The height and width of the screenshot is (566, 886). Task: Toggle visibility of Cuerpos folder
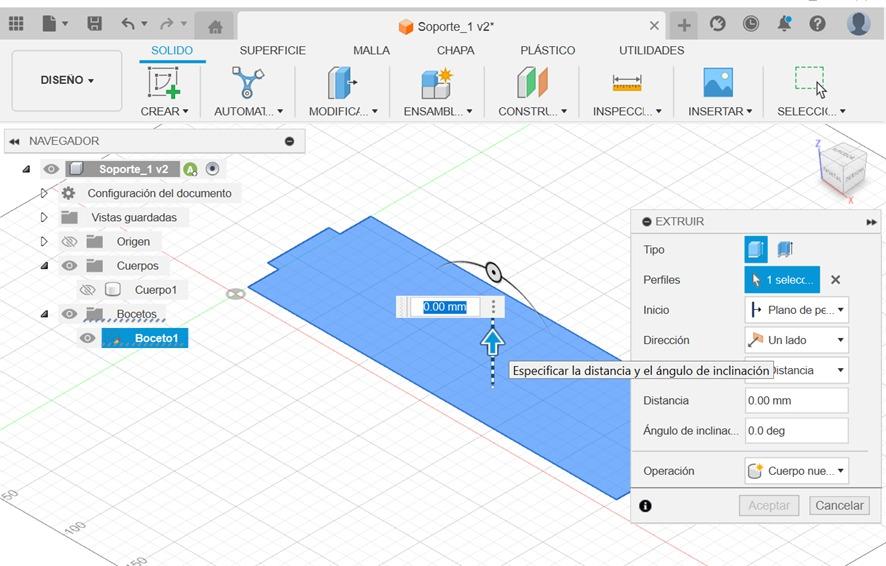coord(69,265)
